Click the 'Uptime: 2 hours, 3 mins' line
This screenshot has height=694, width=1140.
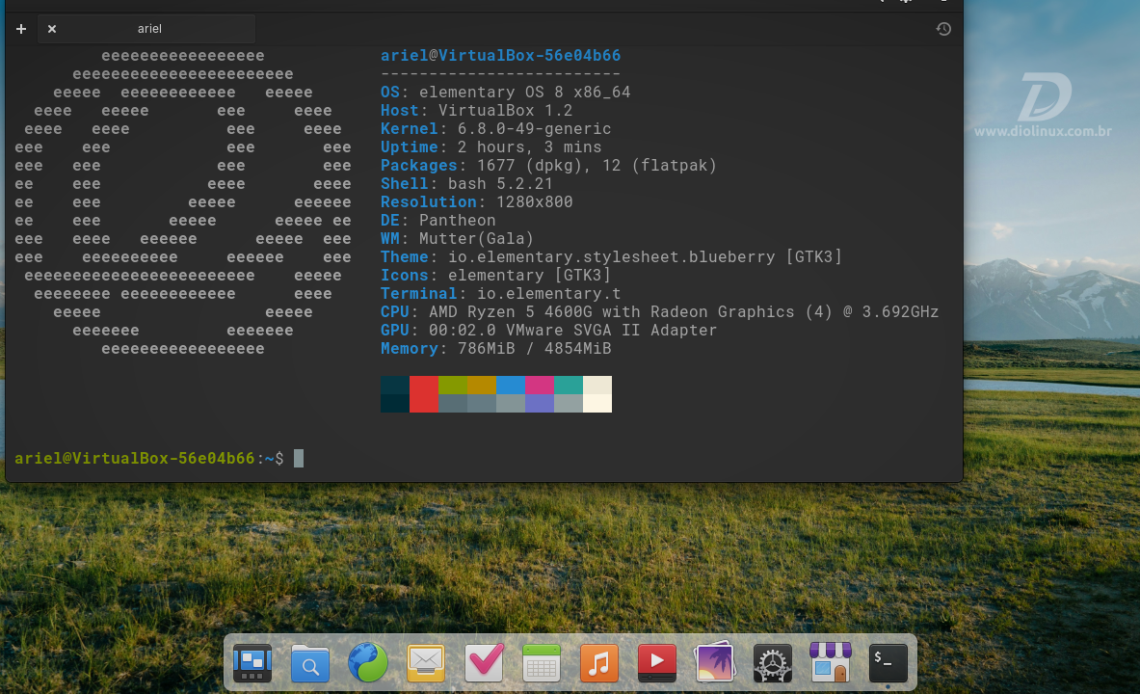(x=491, y=147)
